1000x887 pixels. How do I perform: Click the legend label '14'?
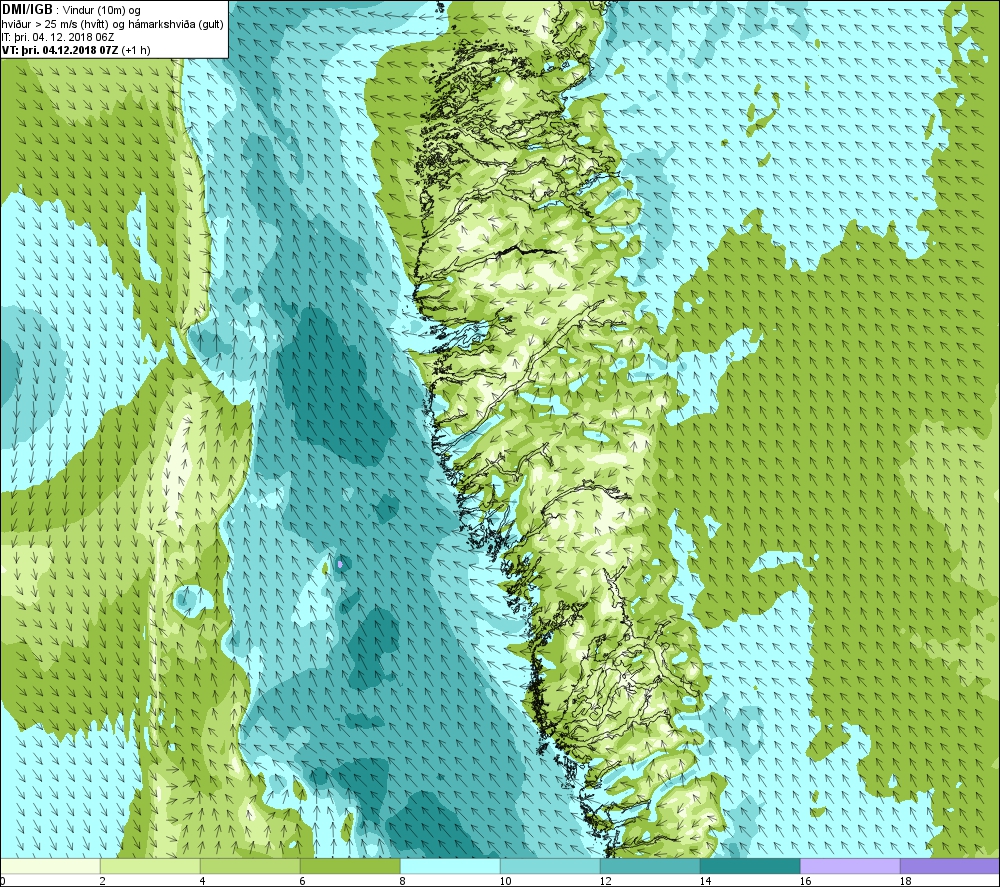click(x=705, y=881)
